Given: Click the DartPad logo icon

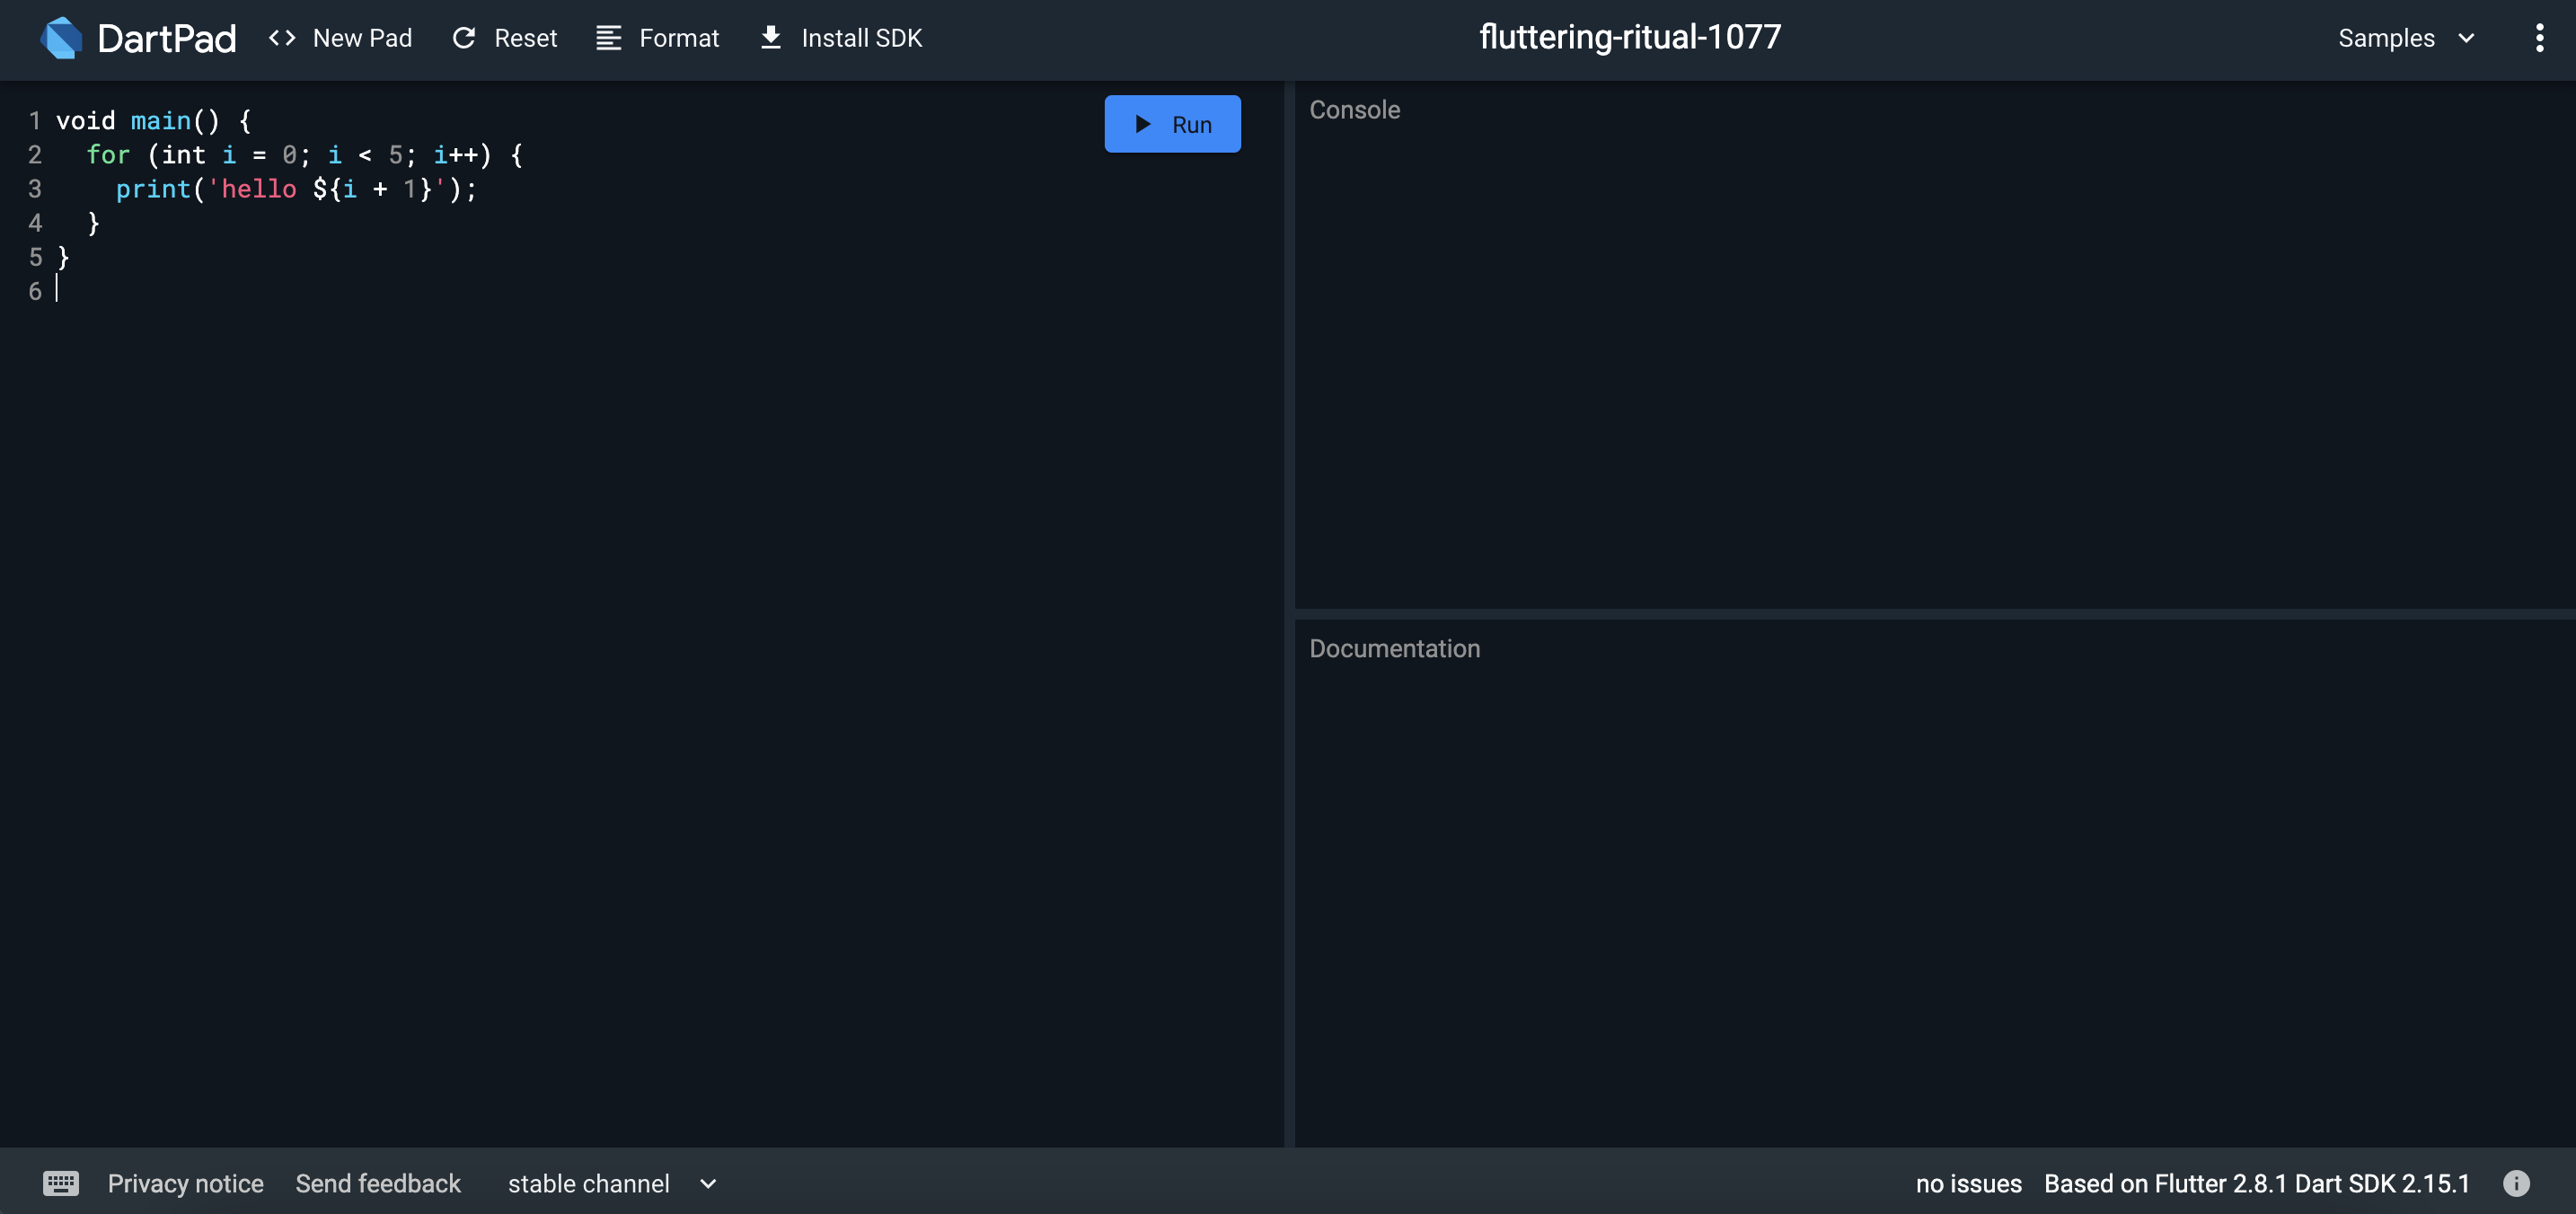Looking at the screenshot, I should [x=61, y=38].
